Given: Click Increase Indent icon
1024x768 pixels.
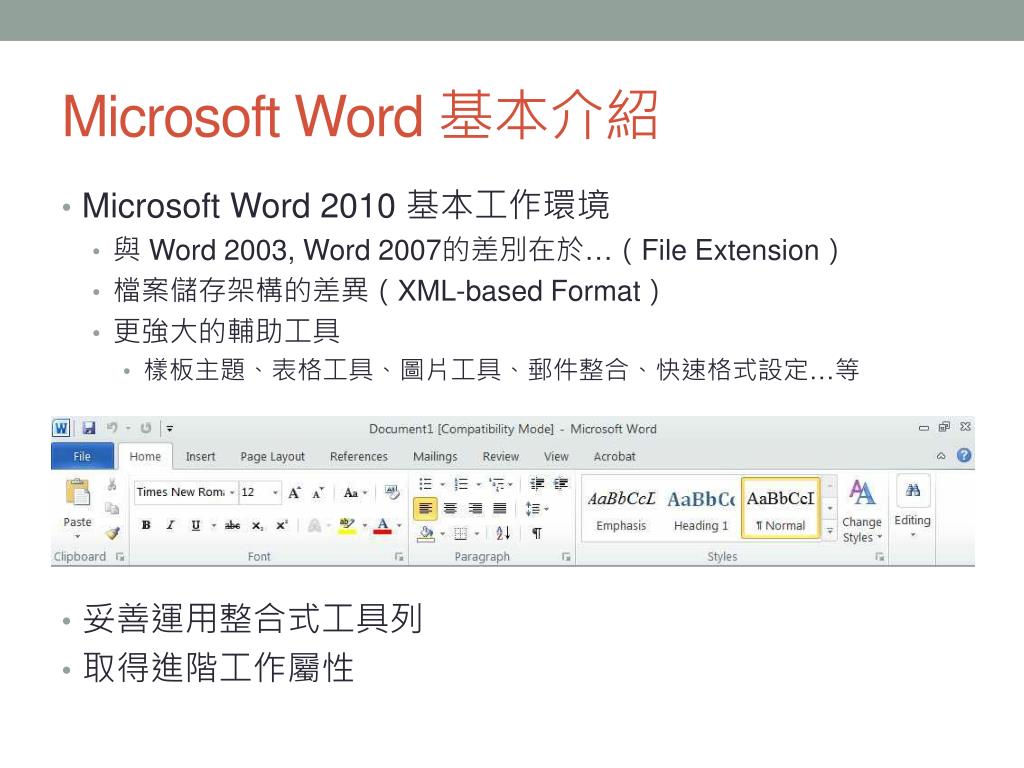Looking at the screenshot, I should click(x=561, y=484).
